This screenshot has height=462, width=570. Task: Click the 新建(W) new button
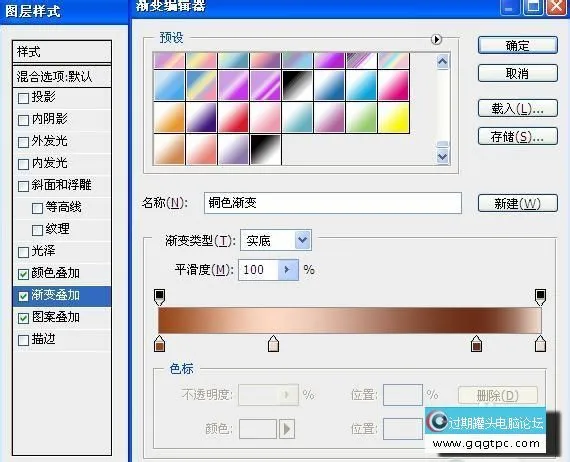click(518, 203)
